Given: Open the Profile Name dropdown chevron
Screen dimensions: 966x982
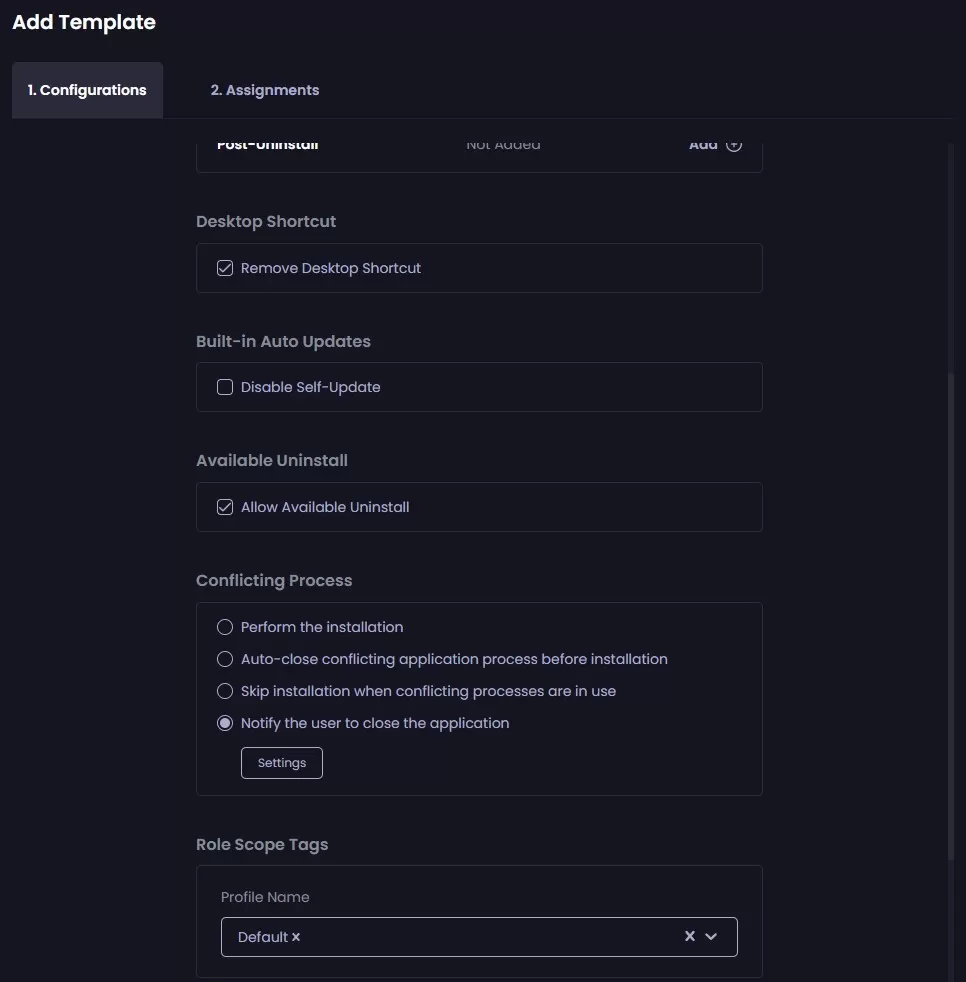Looking at the screenshot, I should (x=710, y=936).
